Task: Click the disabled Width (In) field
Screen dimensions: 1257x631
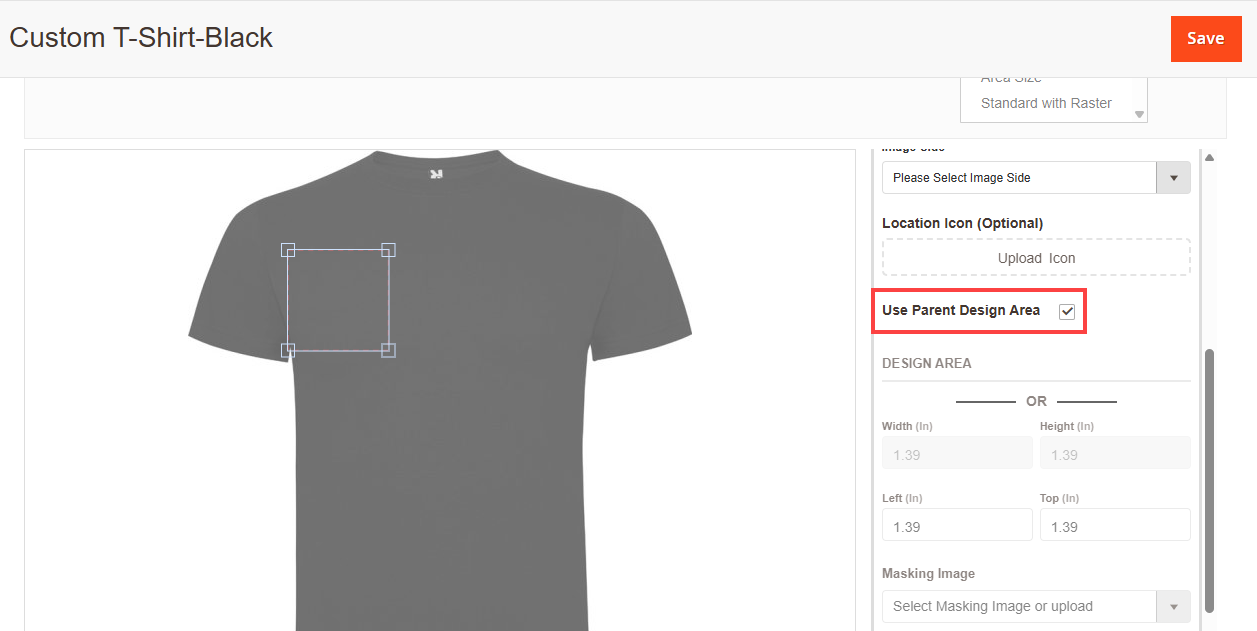Action: [x=956, y=454]
